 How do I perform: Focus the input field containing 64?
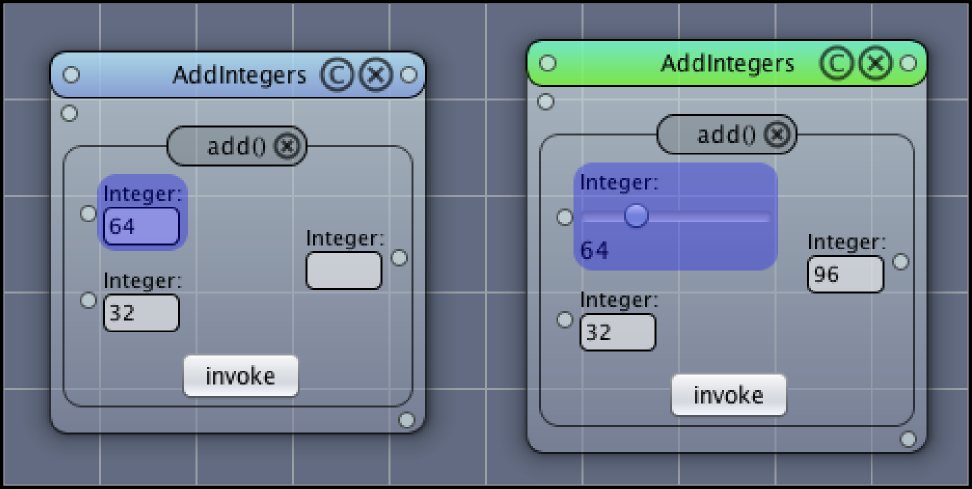141,226
